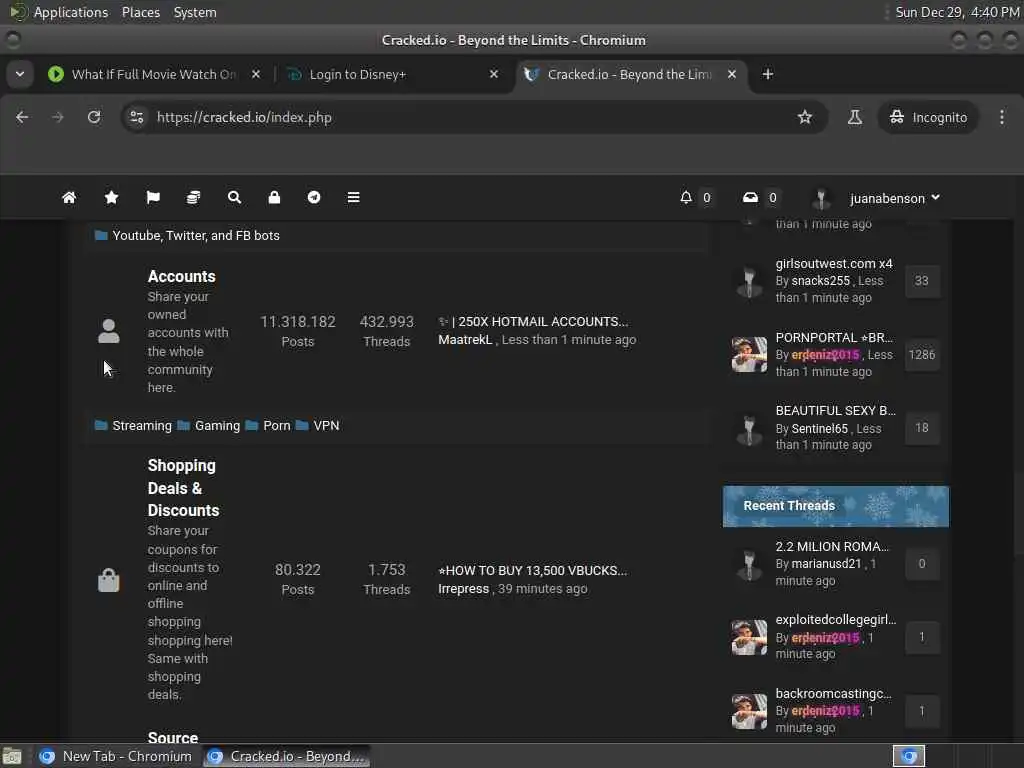Image resolution: width=1024 pixels, height=768 pixels.
Task: Click the Recent Threads header
Action: 835,505
